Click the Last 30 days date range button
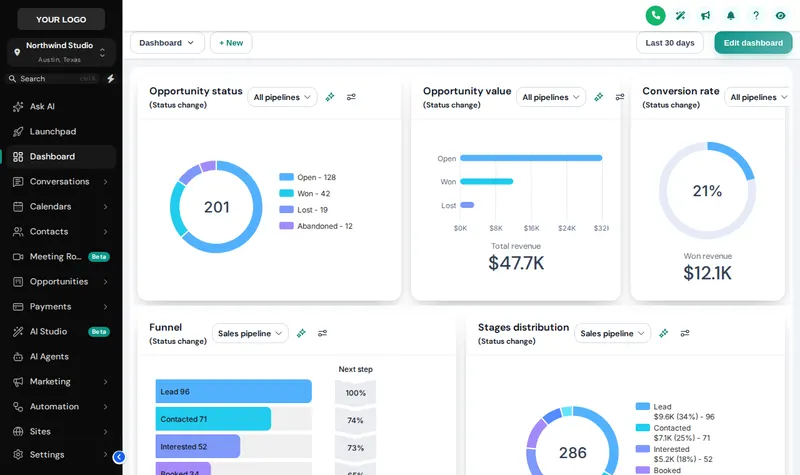800x475 pixels. click(670, 43)
